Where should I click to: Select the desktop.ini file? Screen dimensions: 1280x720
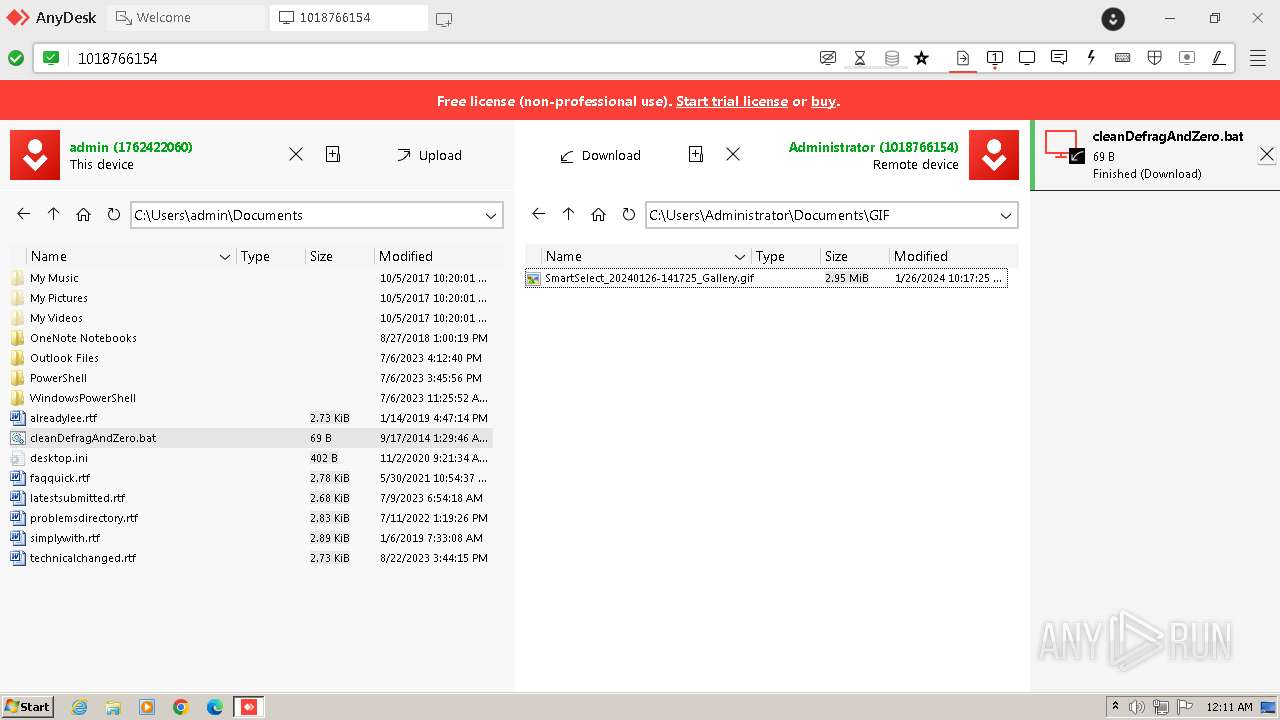251,458
